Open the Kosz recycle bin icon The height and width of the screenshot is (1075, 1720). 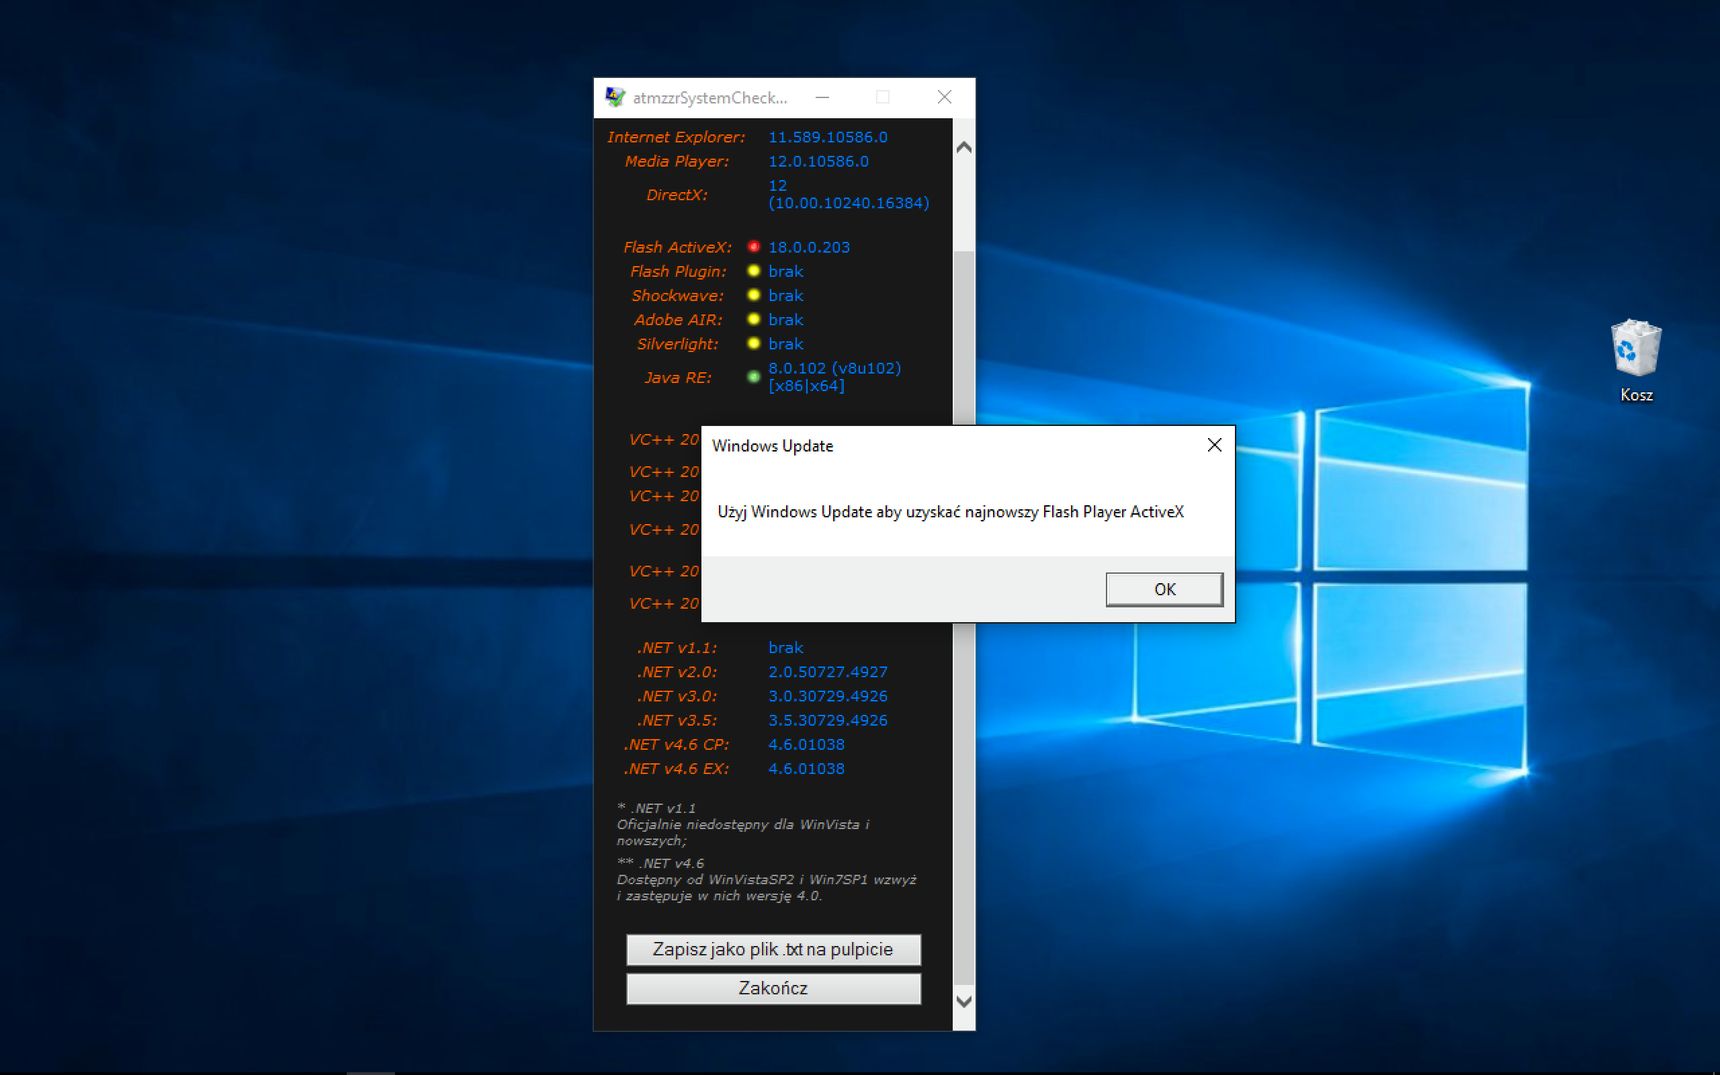coord(1636,360)
